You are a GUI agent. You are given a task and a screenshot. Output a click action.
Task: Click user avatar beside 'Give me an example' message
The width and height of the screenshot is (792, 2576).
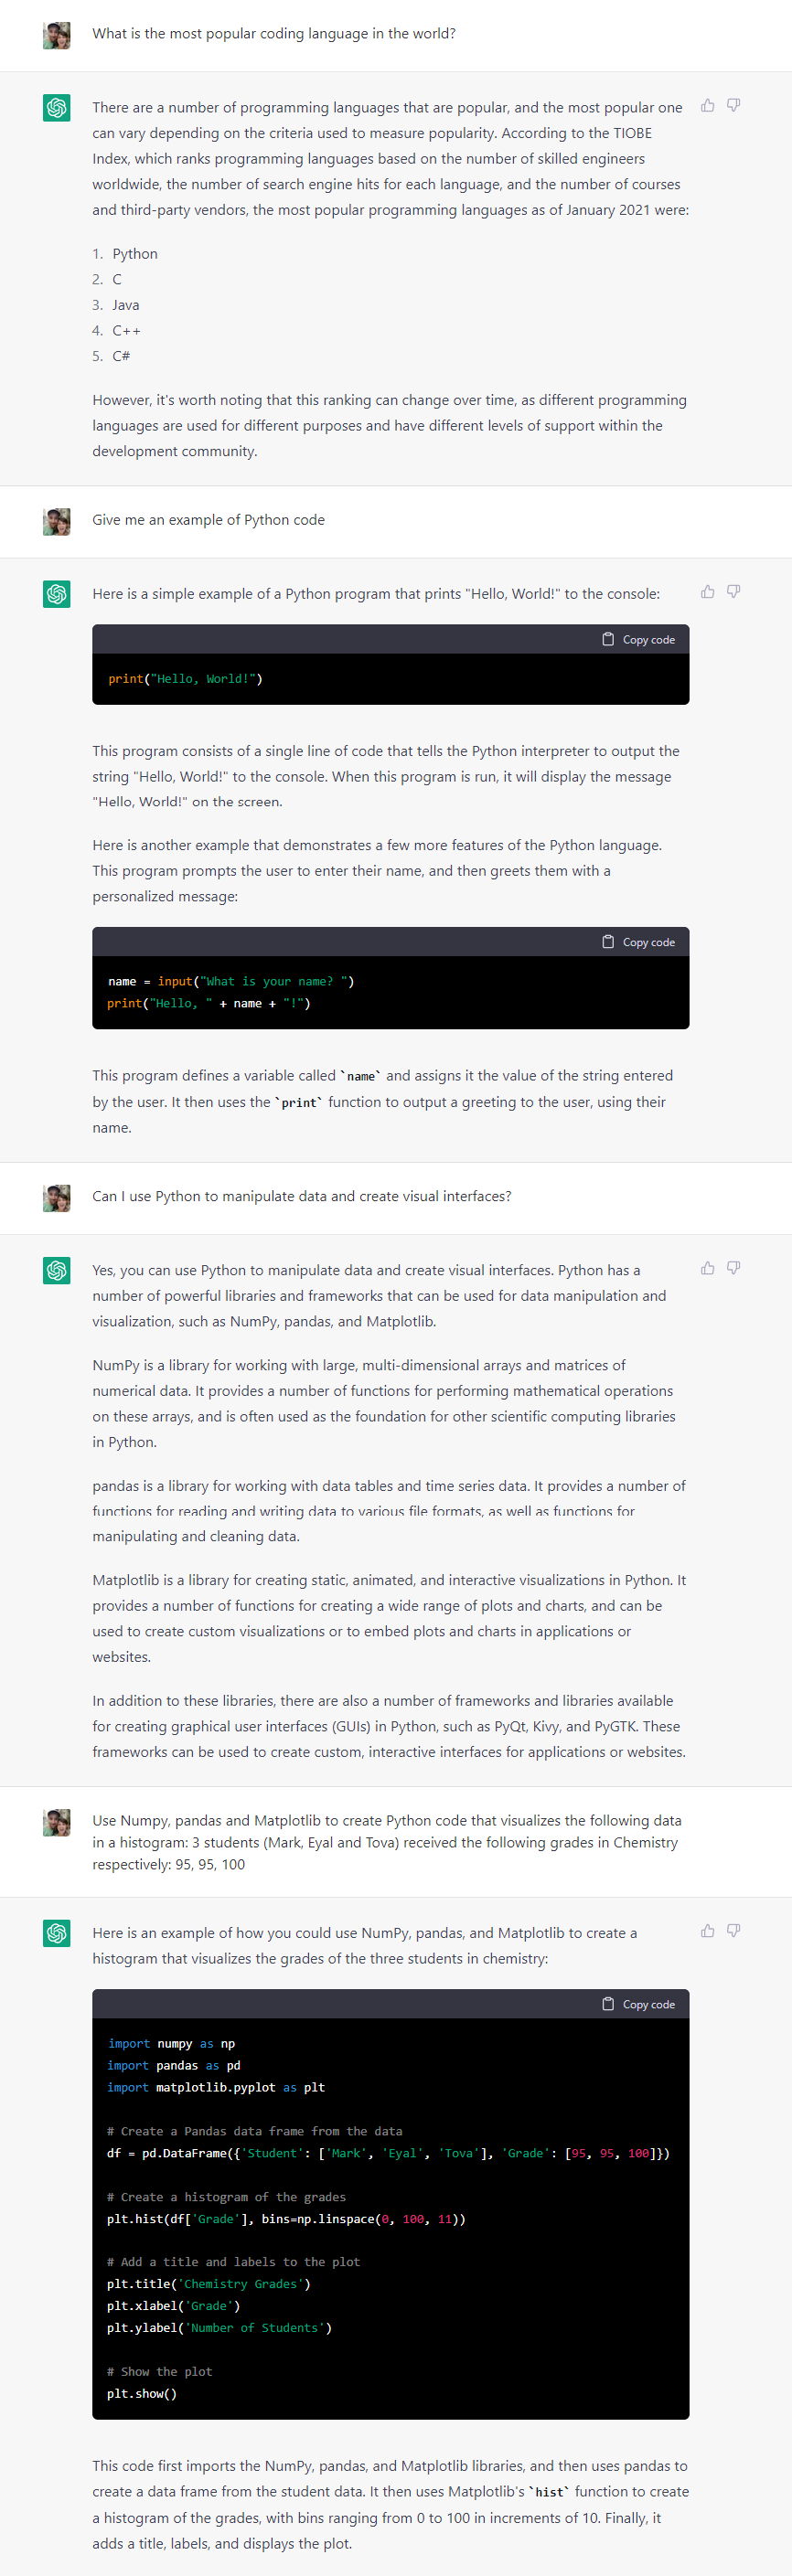point(57,522)
